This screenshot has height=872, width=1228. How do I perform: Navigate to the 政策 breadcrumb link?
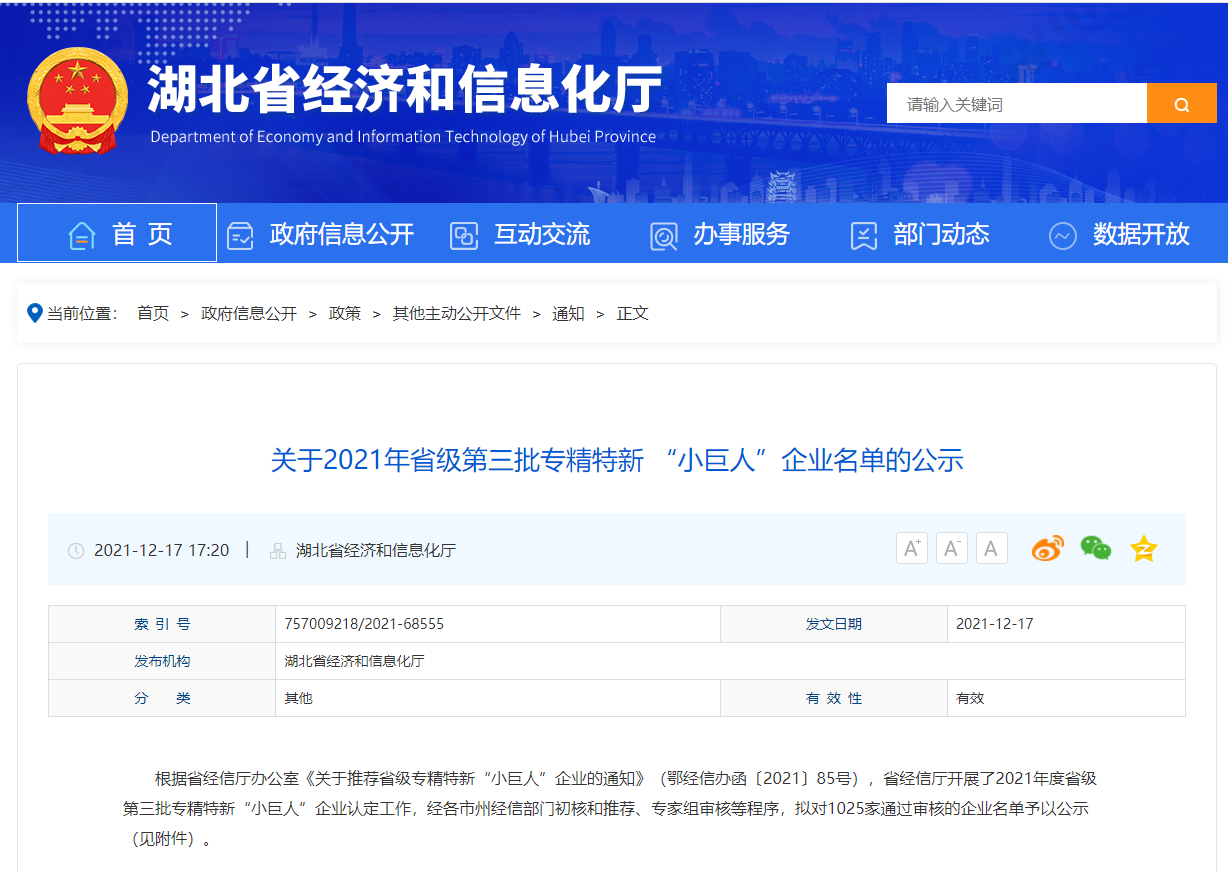coord(344,313)
